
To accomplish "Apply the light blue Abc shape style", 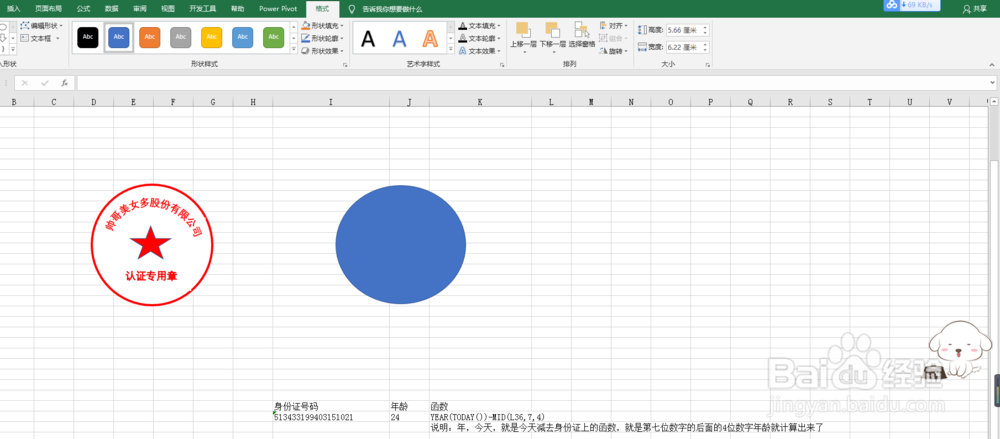I will [242, 38].
